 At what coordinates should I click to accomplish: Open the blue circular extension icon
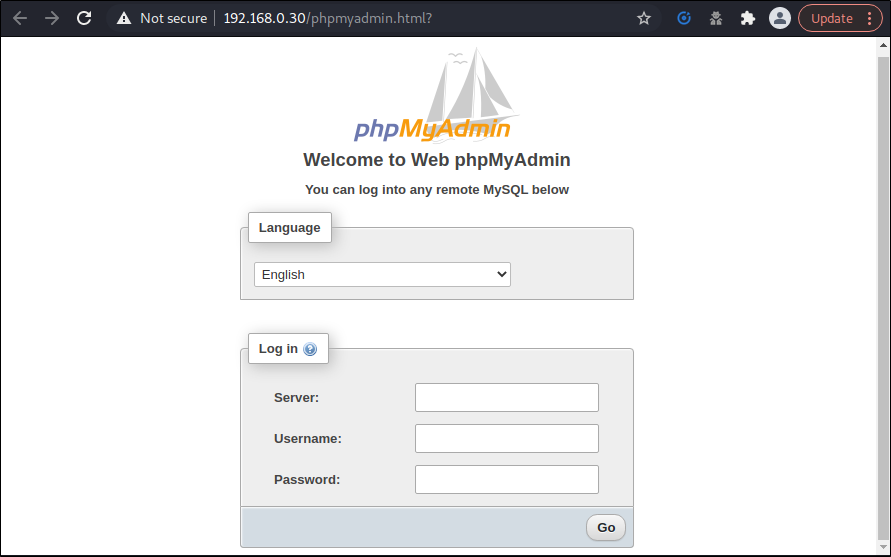pyautogui.click(x=684, y=18)
